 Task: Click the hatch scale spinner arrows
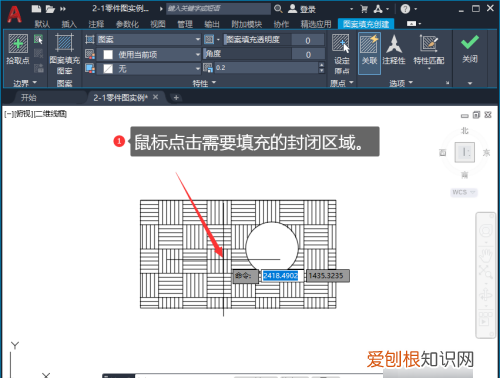(x=321, y=68)
